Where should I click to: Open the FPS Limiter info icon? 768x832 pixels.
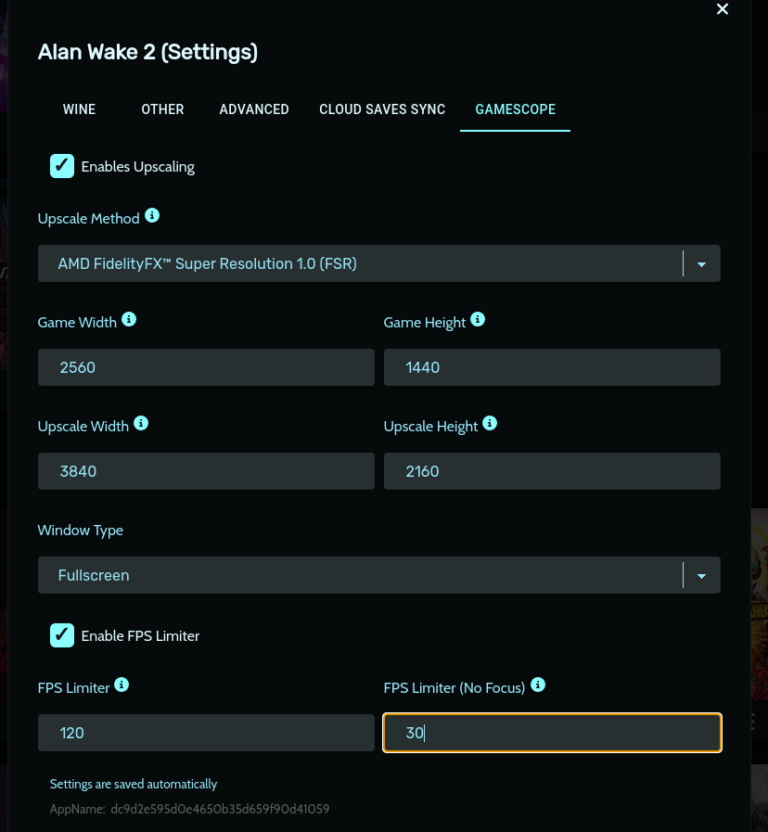121,686
